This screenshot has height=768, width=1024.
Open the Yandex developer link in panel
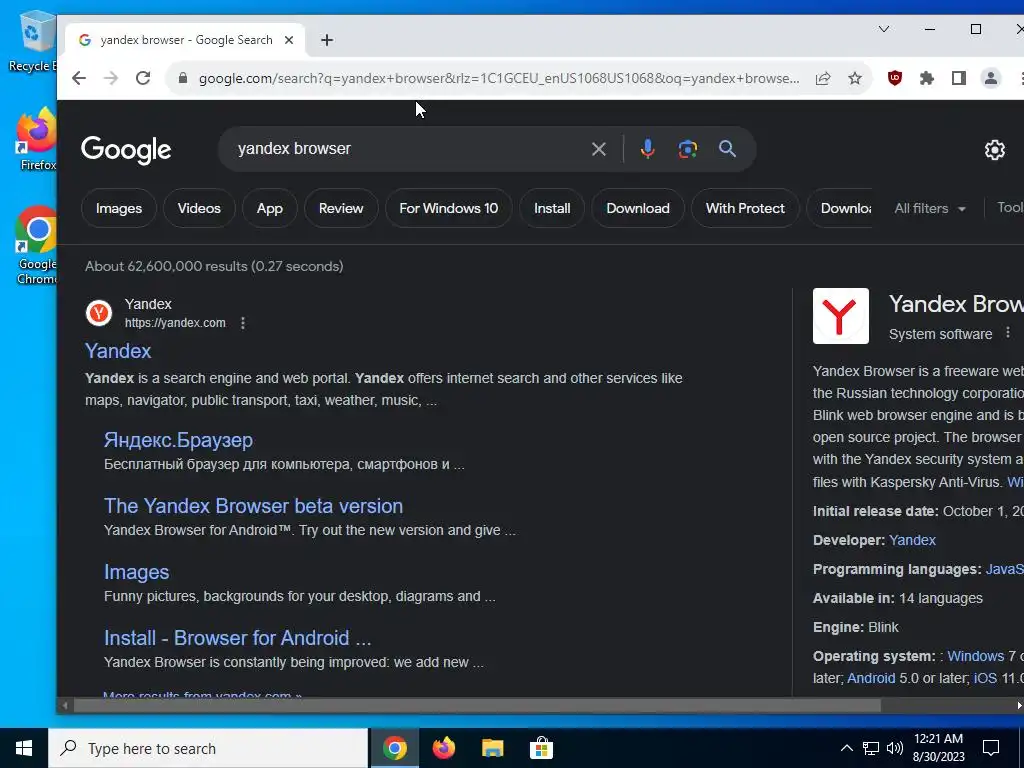point(912,540)
